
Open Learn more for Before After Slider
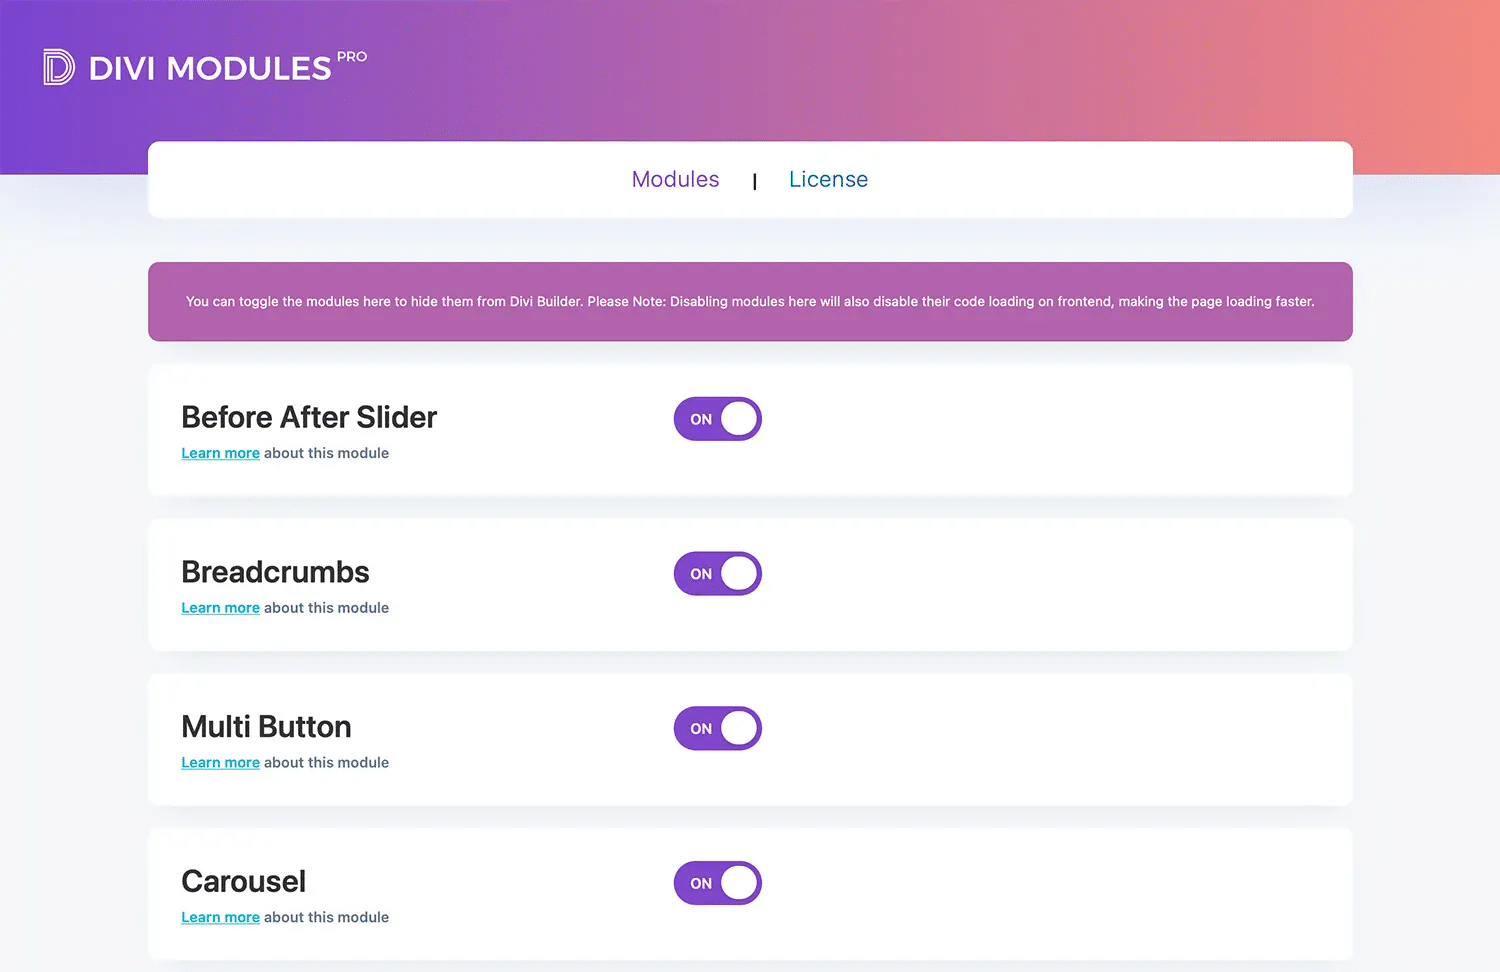click(220, 453)
